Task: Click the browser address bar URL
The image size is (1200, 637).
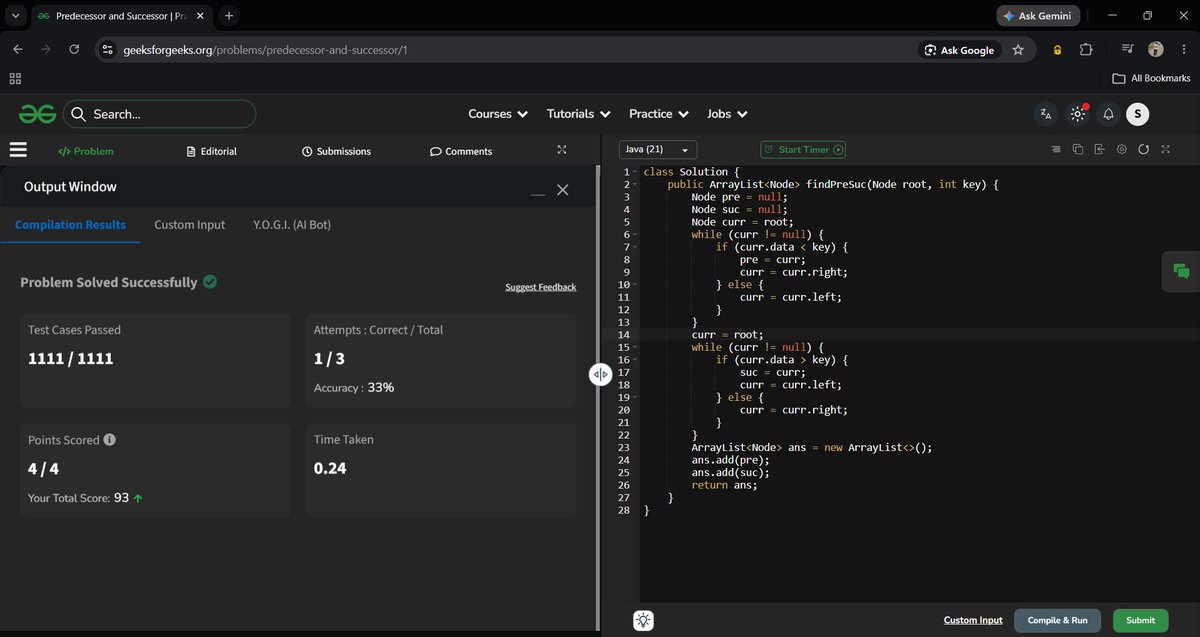Action: point(265,50)
